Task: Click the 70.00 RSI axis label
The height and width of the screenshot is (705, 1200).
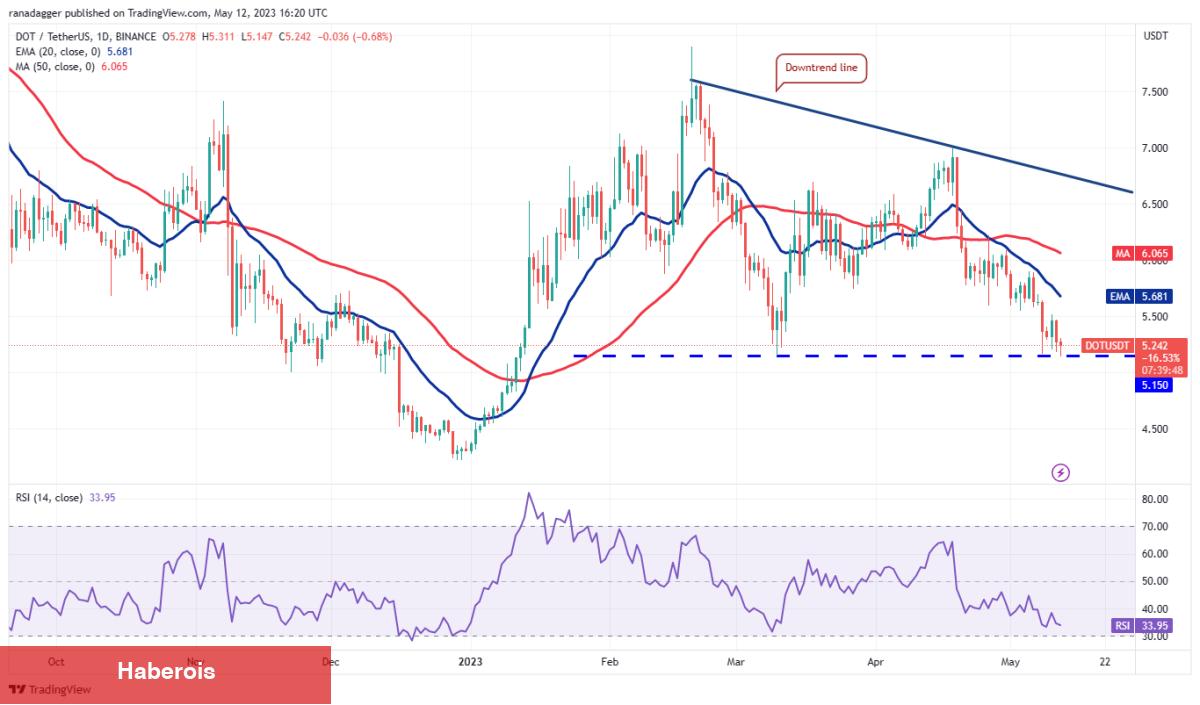Action: point(1155,526)
